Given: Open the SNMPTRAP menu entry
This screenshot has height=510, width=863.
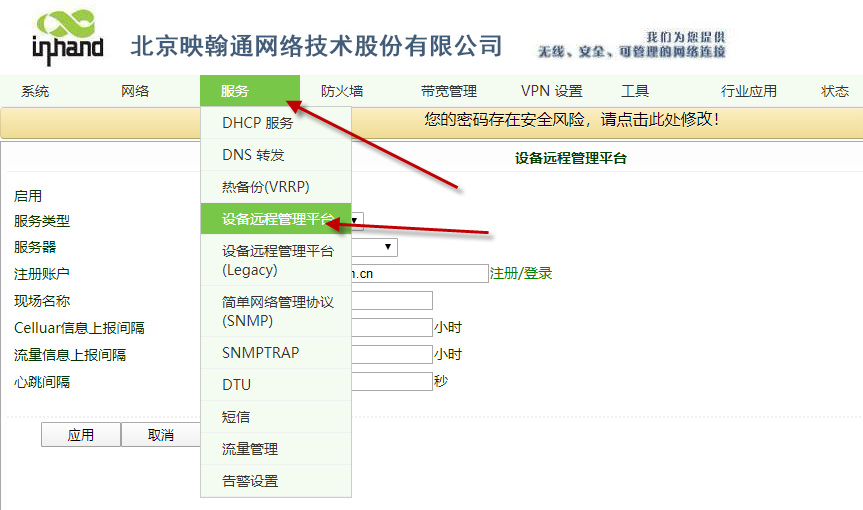Looking at the screenshot, I should pos(260,353).
